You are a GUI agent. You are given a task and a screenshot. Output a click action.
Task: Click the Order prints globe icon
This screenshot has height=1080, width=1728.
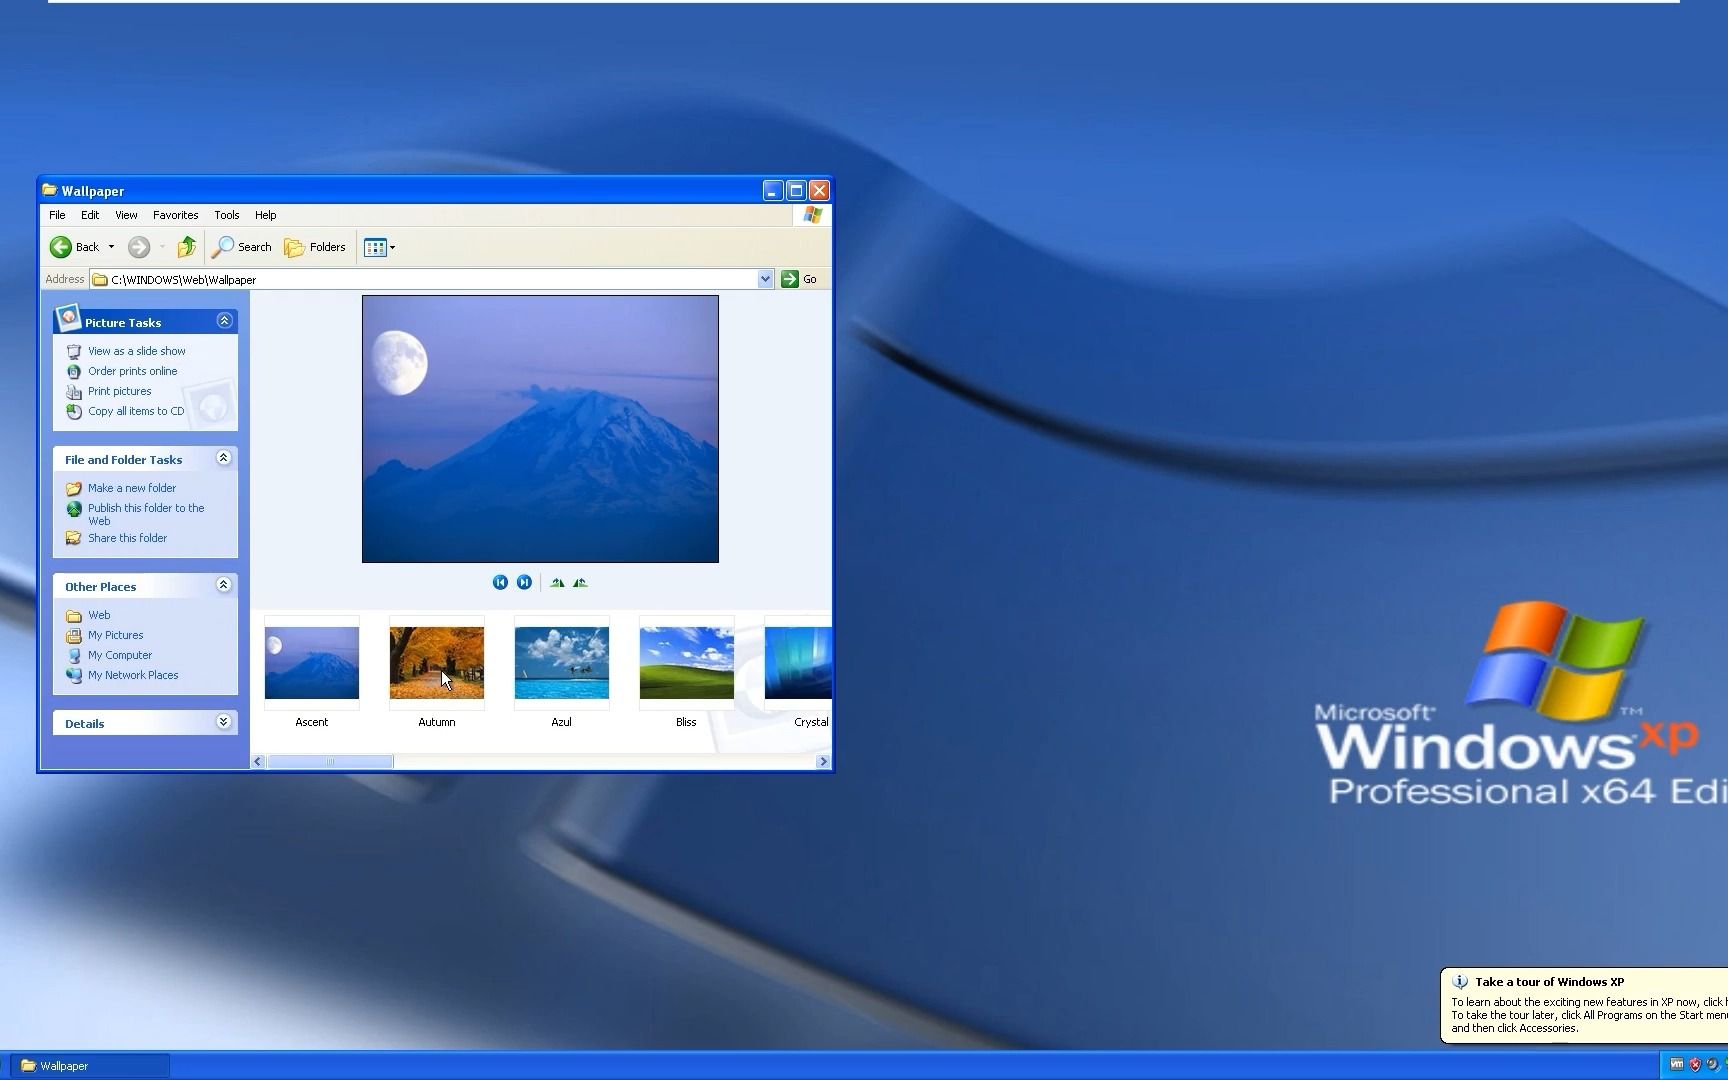point(73,371)
